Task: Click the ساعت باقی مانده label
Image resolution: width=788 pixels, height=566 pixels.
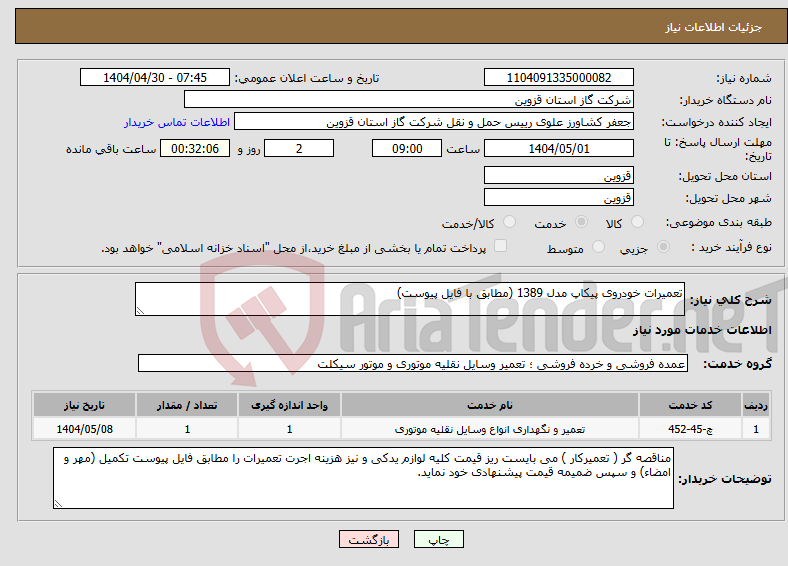Action: click(111, 149)
